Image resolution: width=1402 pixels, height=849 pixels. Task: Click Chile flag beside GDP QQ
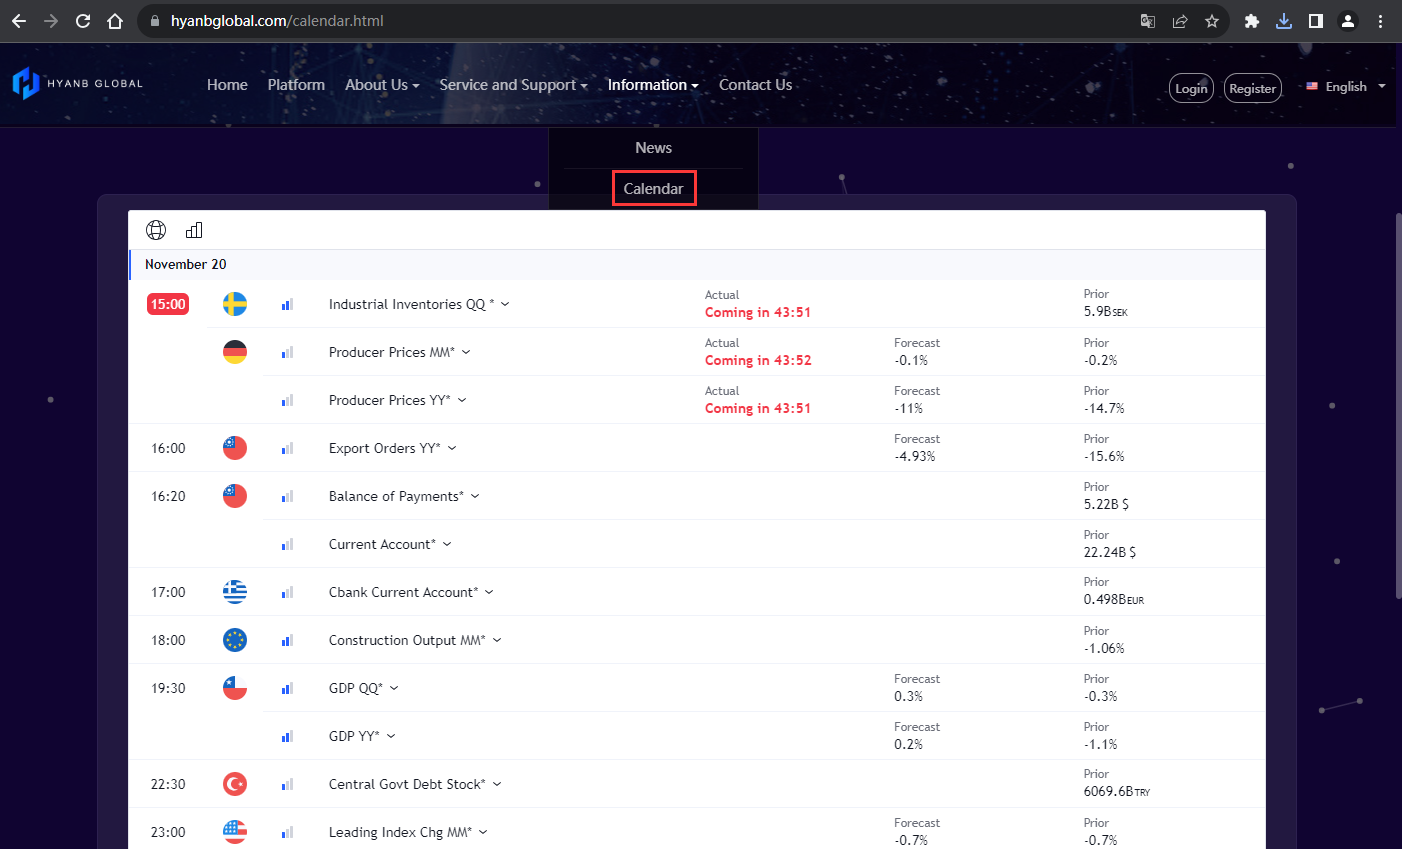coord(235,688)
